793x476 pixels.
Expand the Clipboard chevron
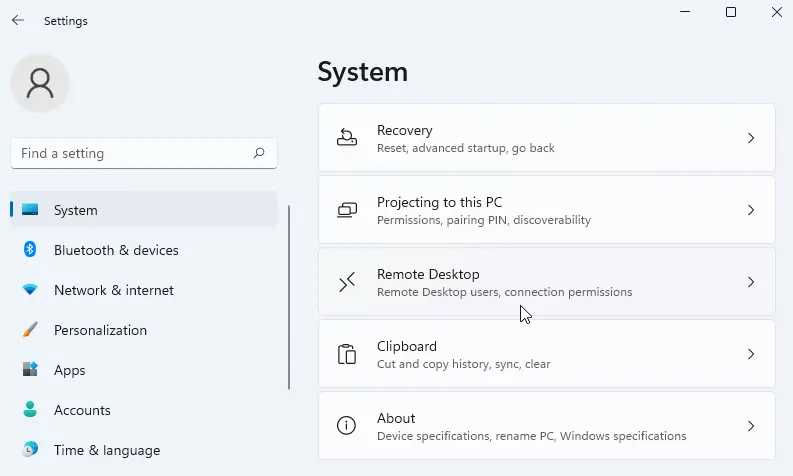click(751, 354)
